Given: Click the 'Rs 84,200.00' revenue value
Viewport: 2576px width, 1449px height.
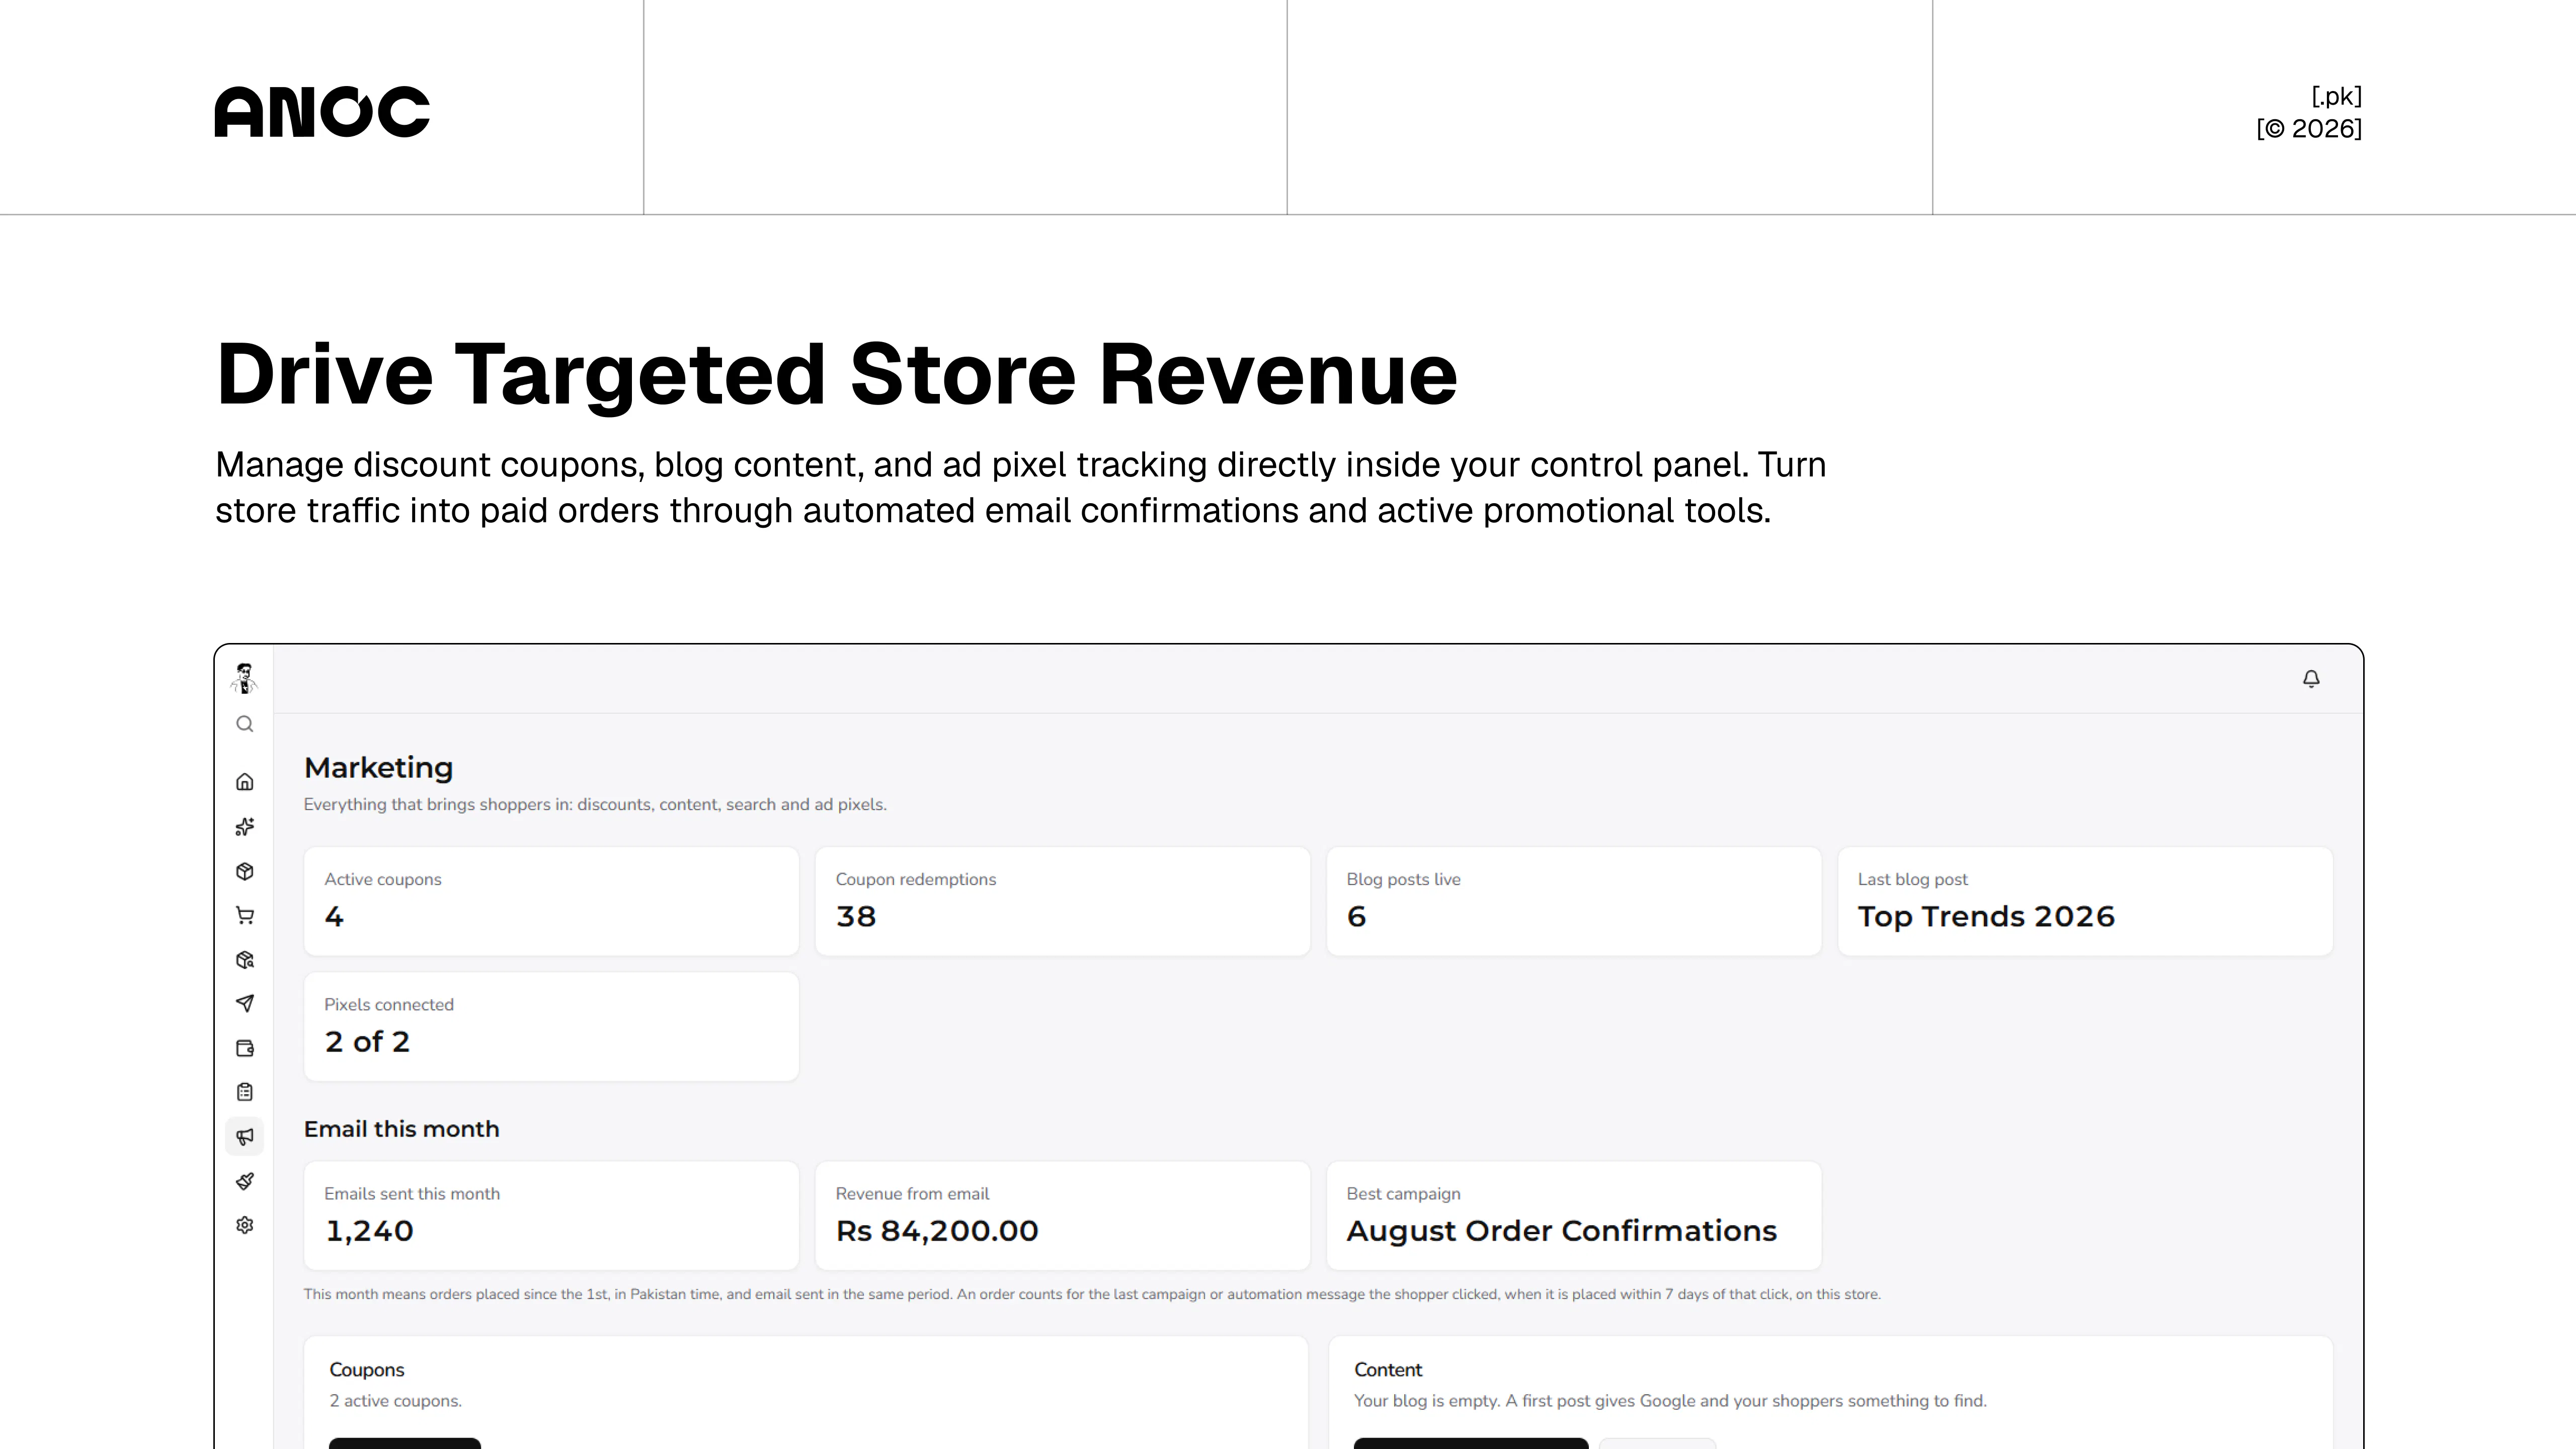Looking at the screenshot, I should click(937, 1231).
